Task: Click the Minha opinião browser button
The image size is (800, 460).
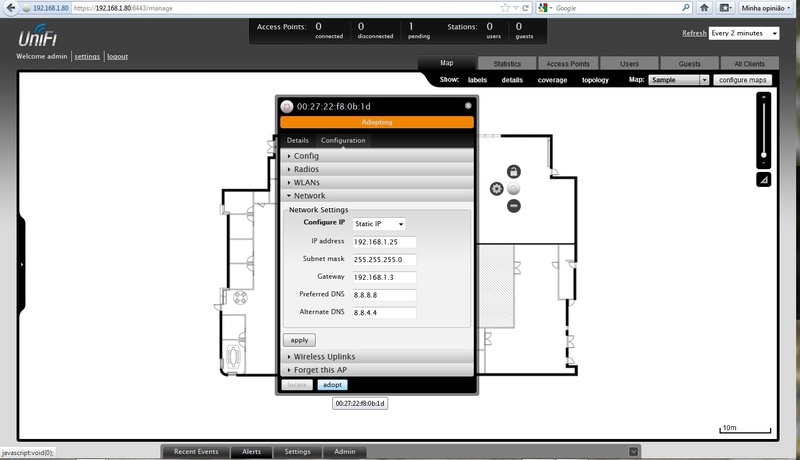Action: (766, 8)
